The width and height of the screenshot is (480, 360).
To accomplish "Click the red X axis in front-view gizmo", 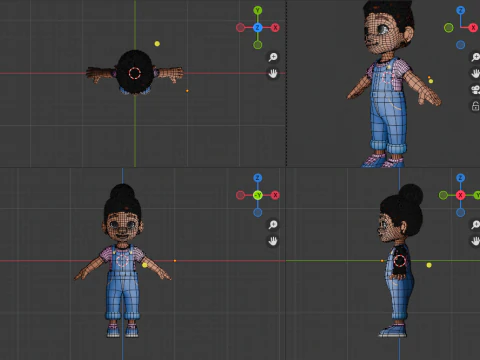I will click(275, 195).
